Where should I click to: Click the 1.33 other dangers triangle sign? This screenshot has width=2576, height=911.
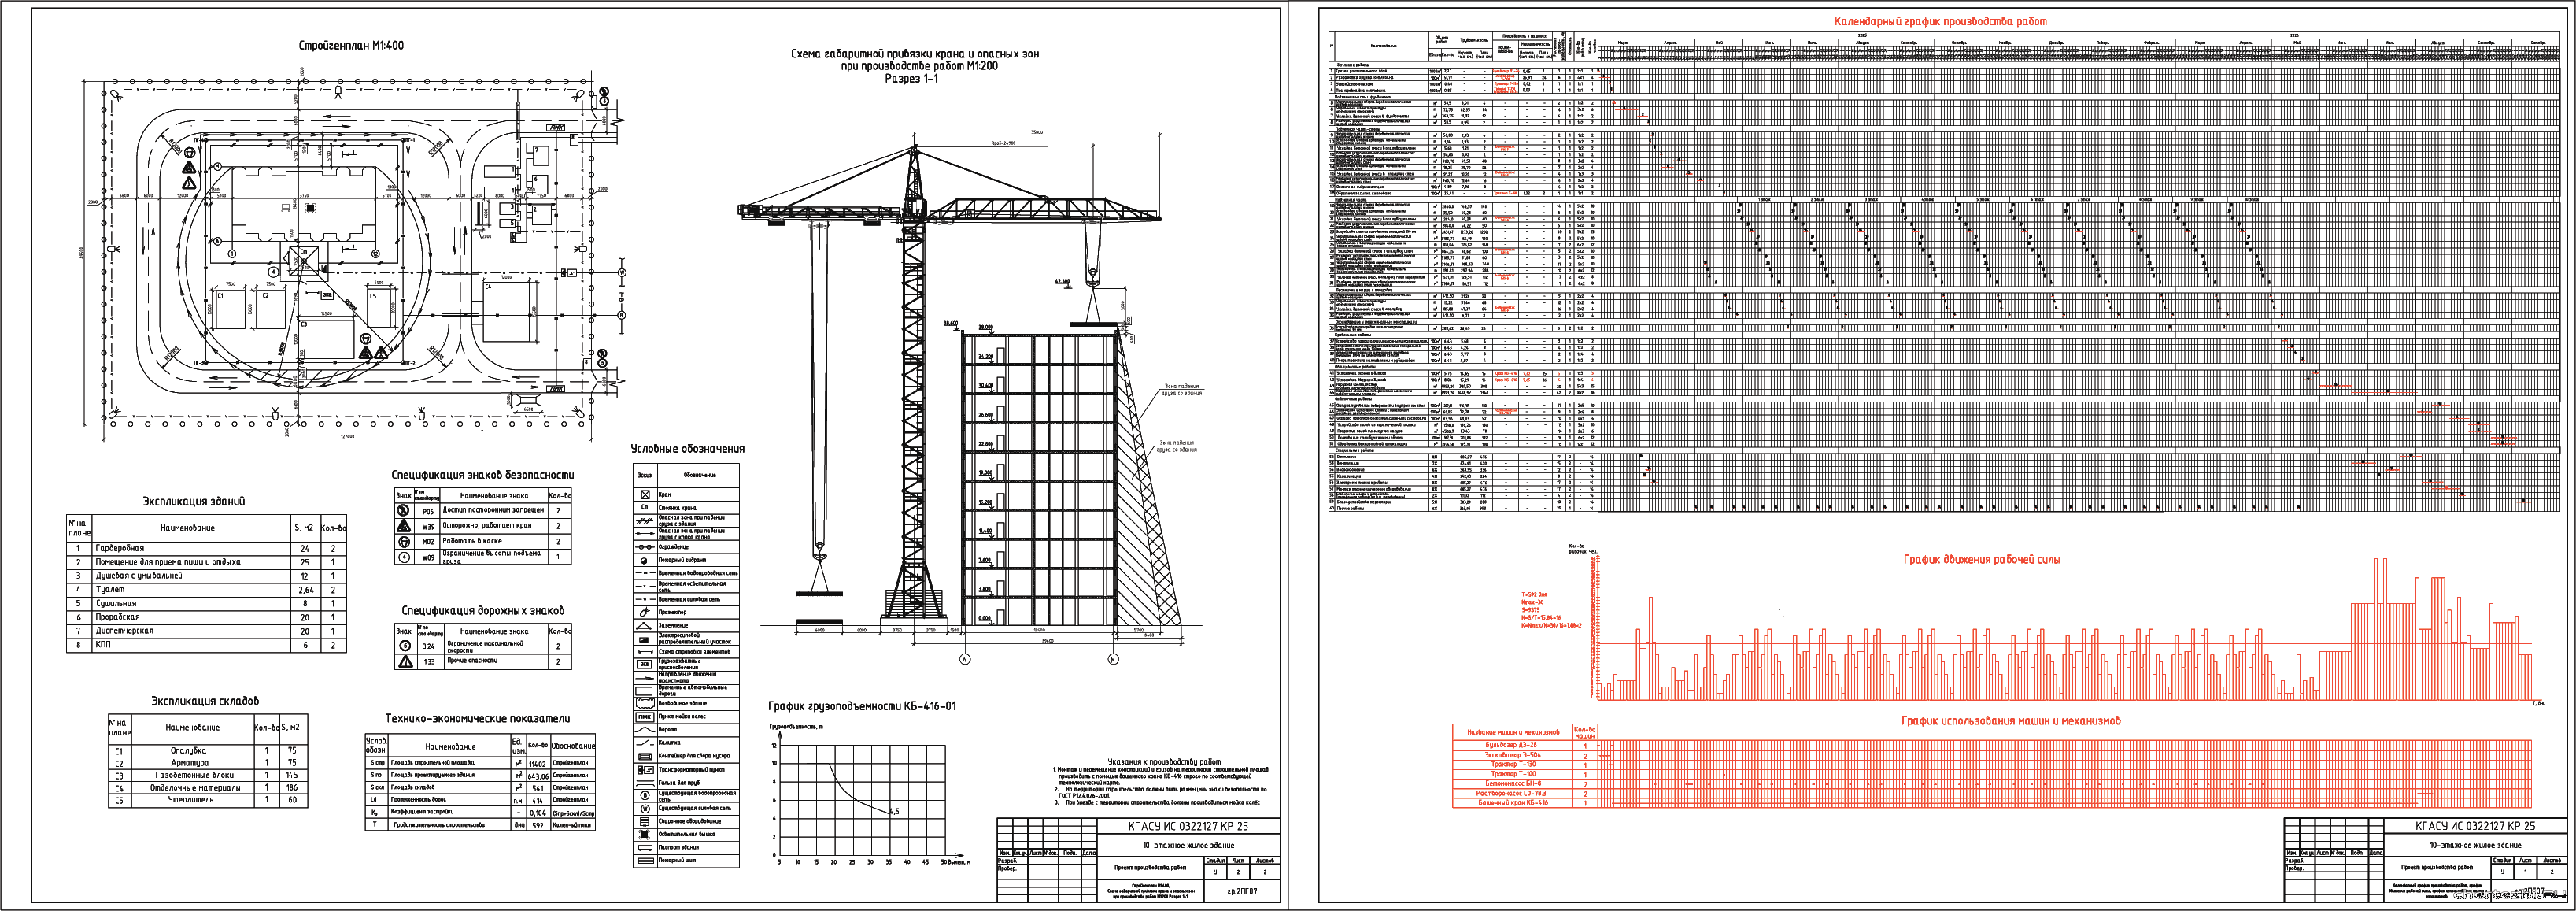tap(405, 661)
